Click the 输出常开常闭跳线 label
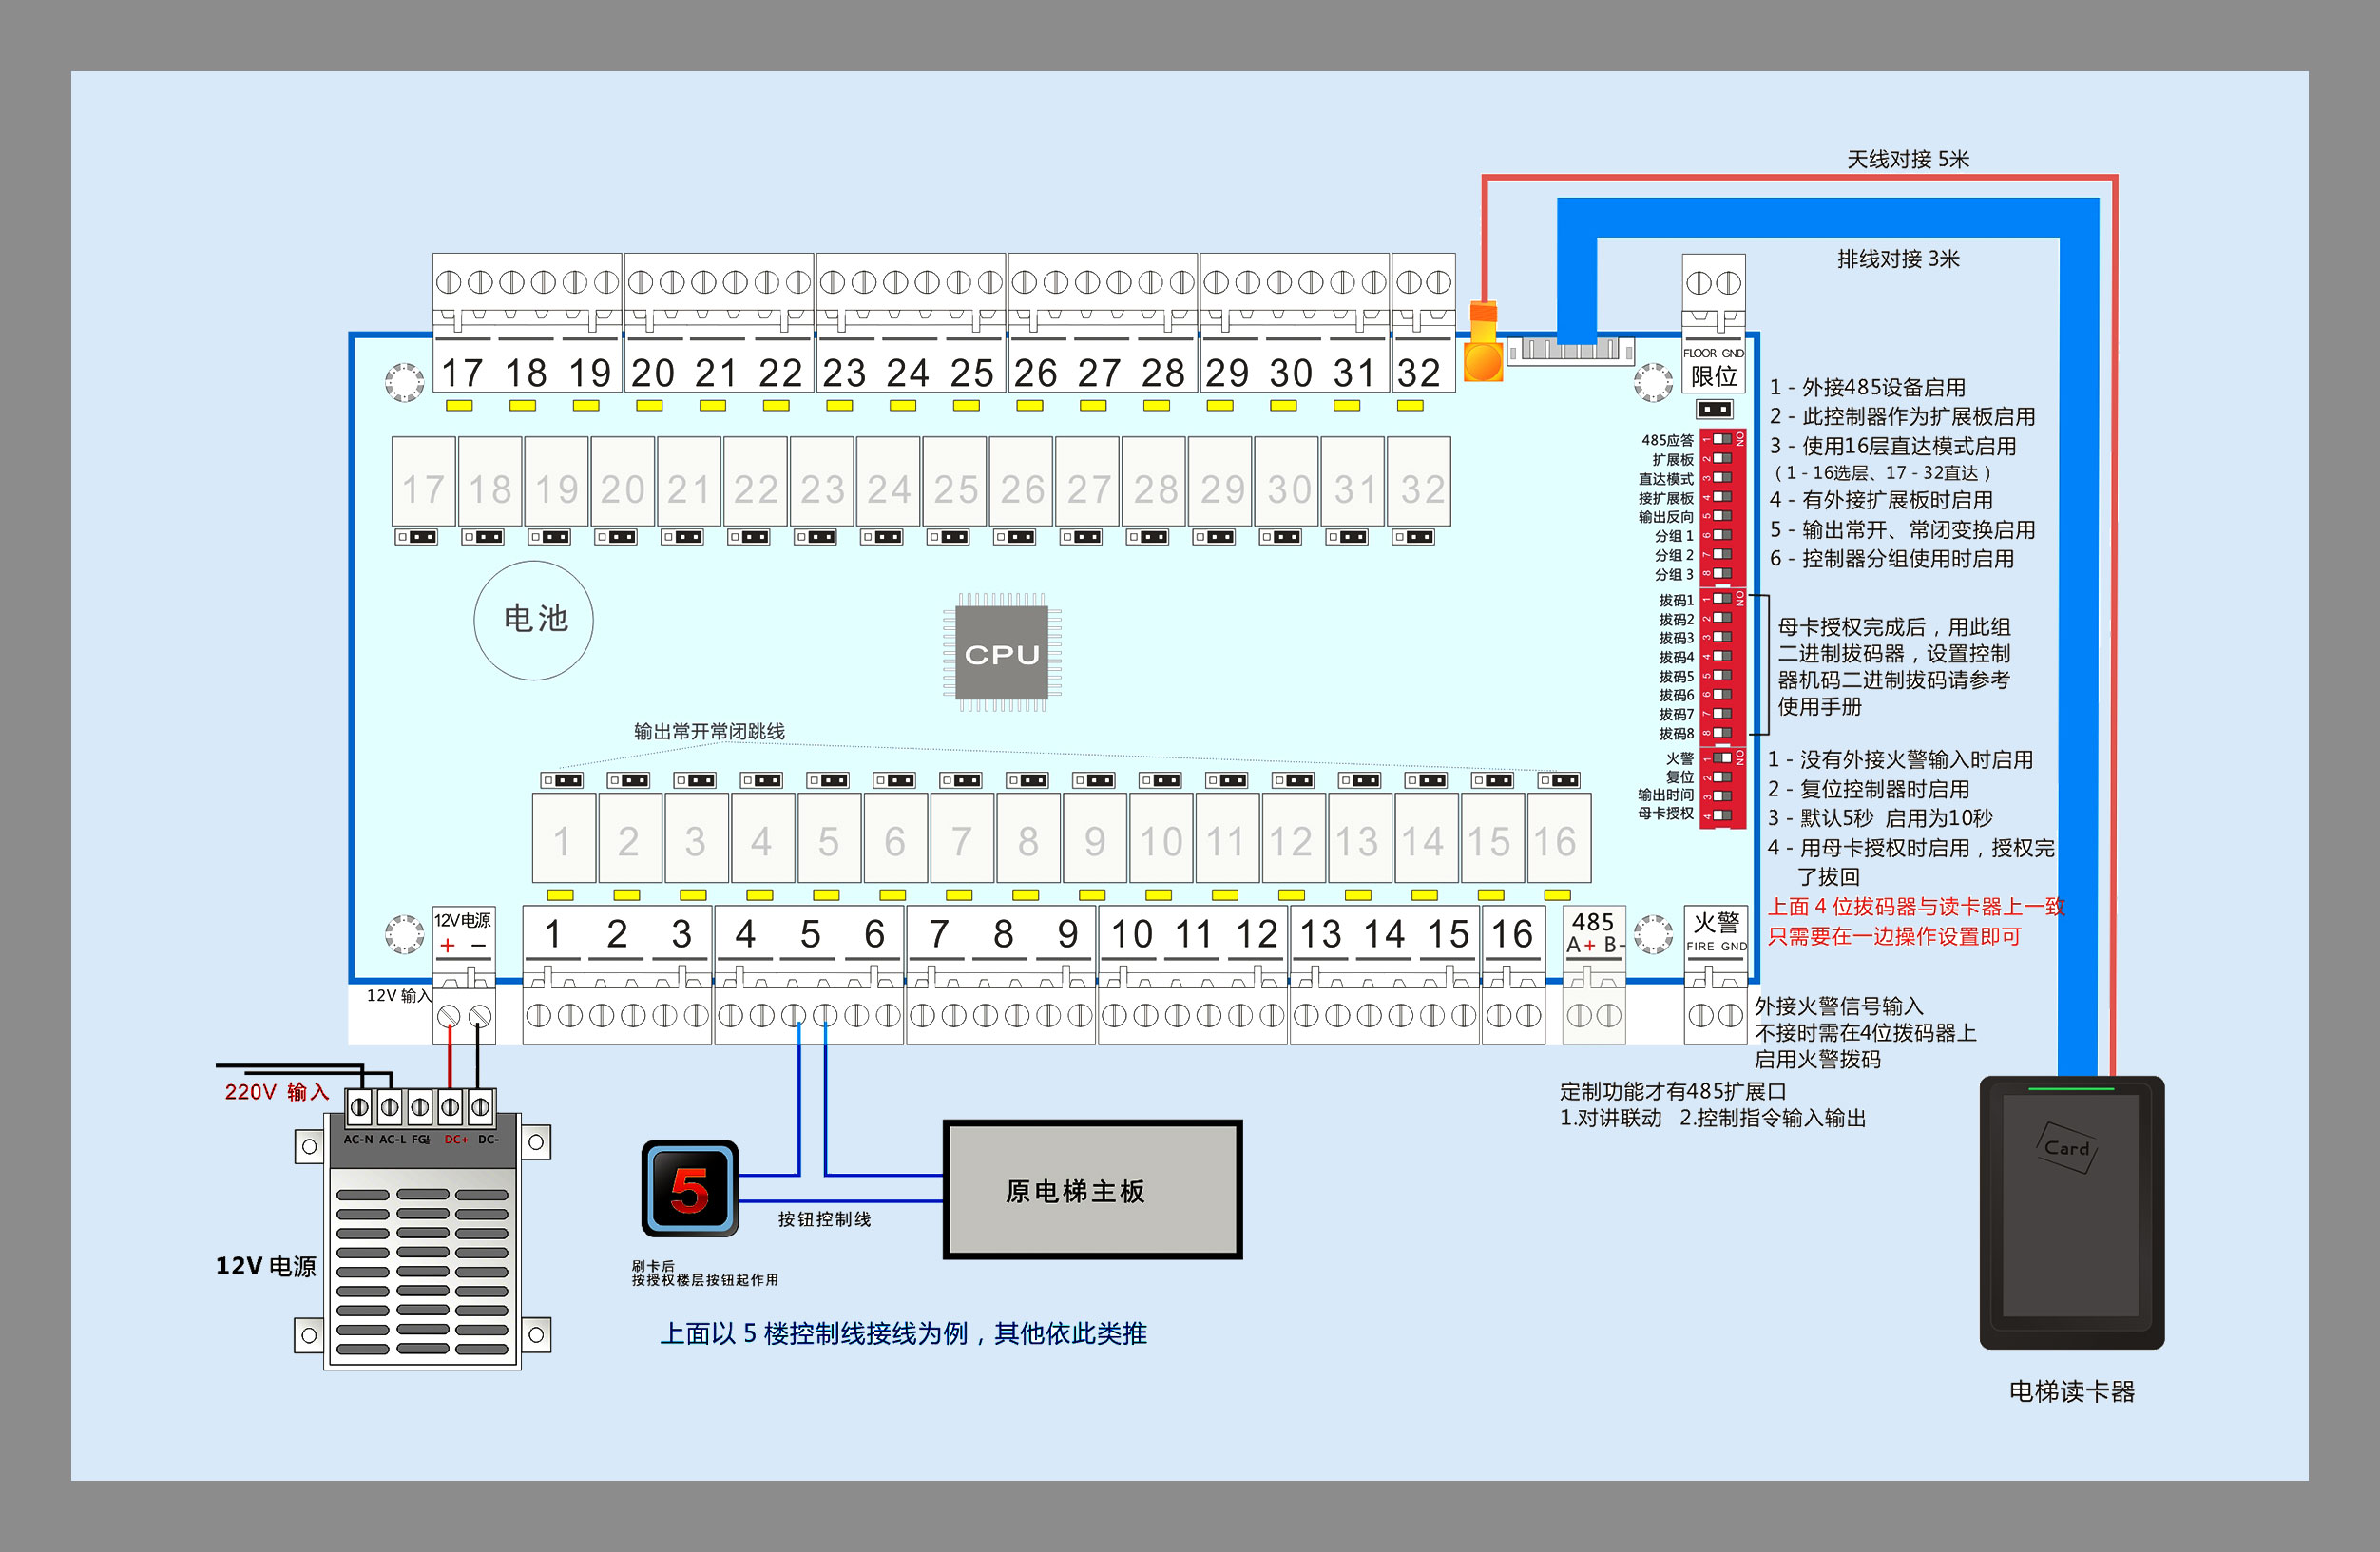Image resolution: width=2380 pixels, height=1552 pixels. [x=709, y=731]
